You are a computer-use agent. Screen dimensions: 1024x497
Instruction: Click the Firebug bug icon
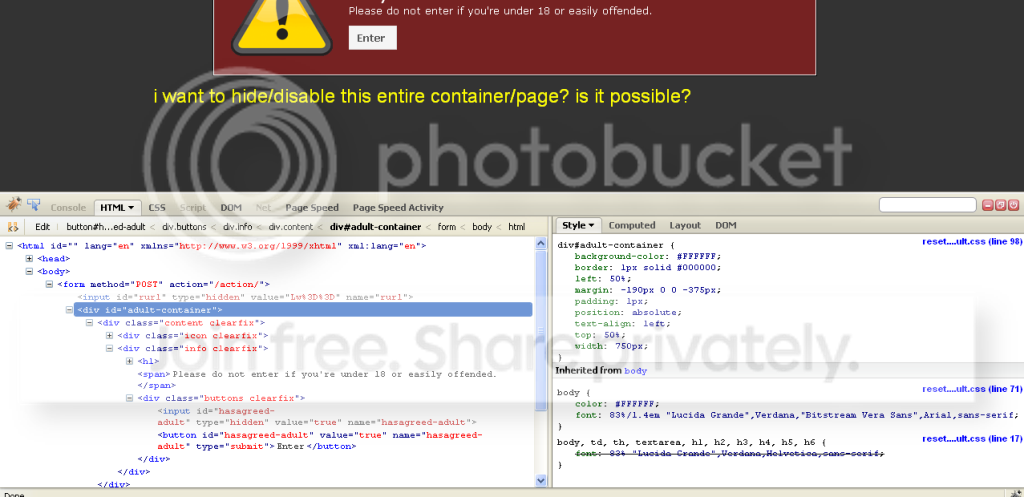(13, 206)
